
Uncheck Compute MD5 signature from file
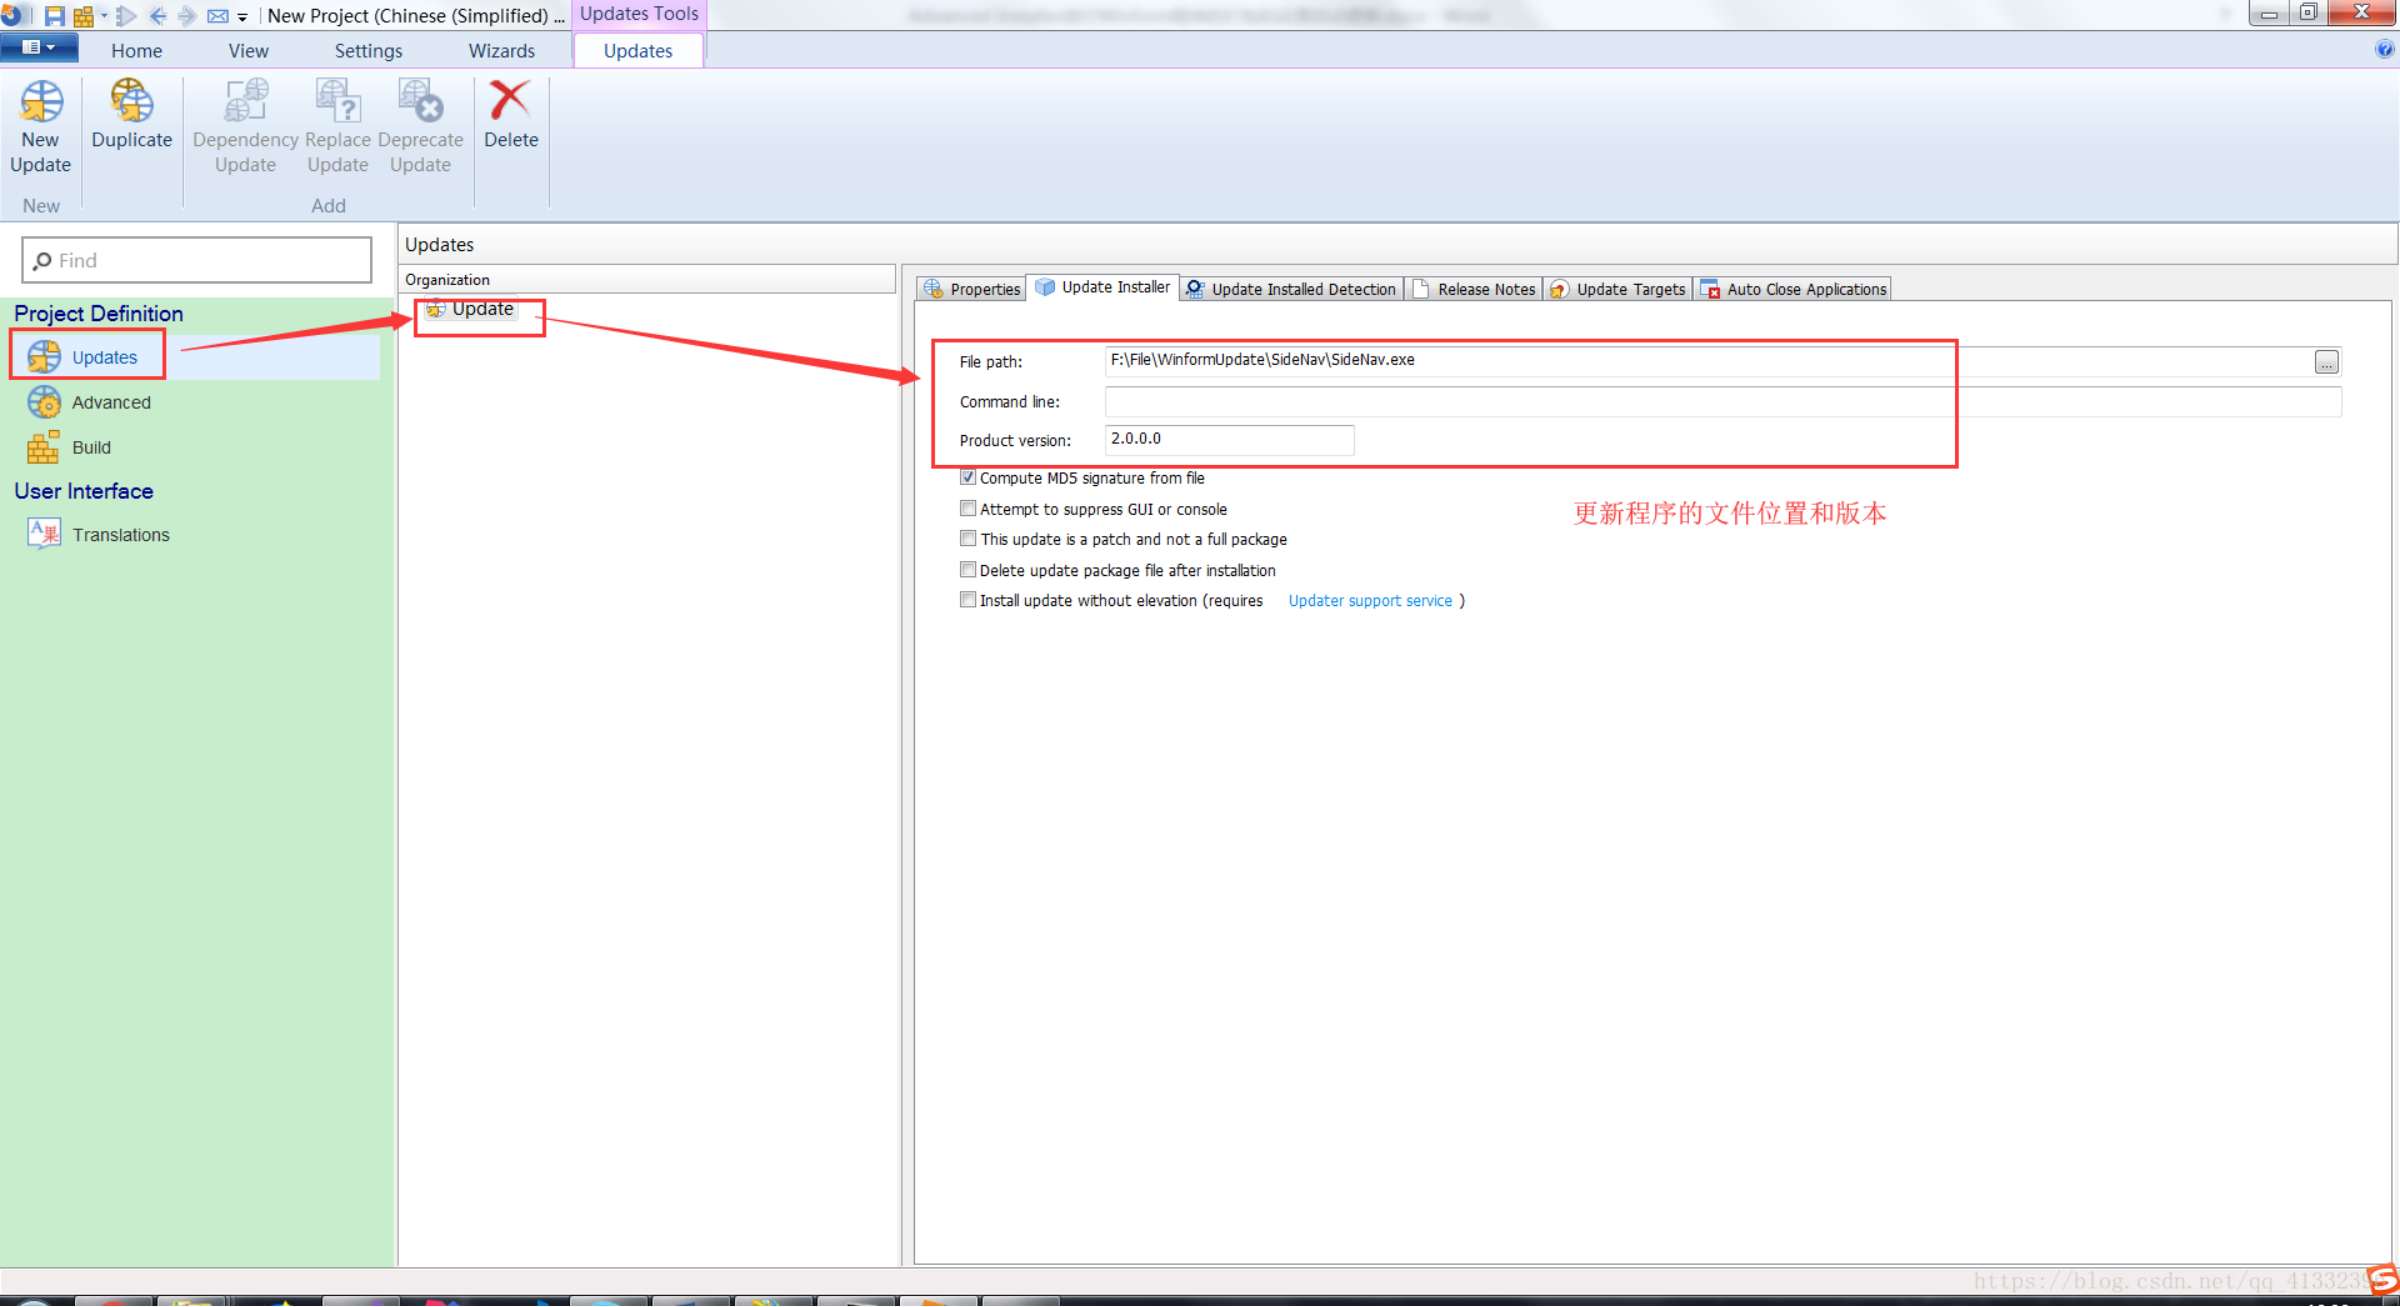[967, 478]
